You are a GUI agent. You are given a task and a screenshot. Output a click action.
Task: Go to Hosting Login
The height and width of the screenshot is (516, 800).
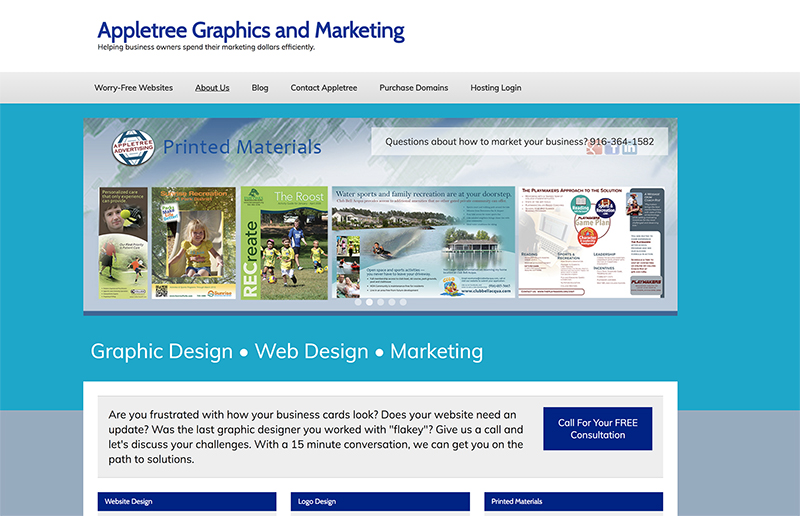pyautogui.click(x=496, y=88)
